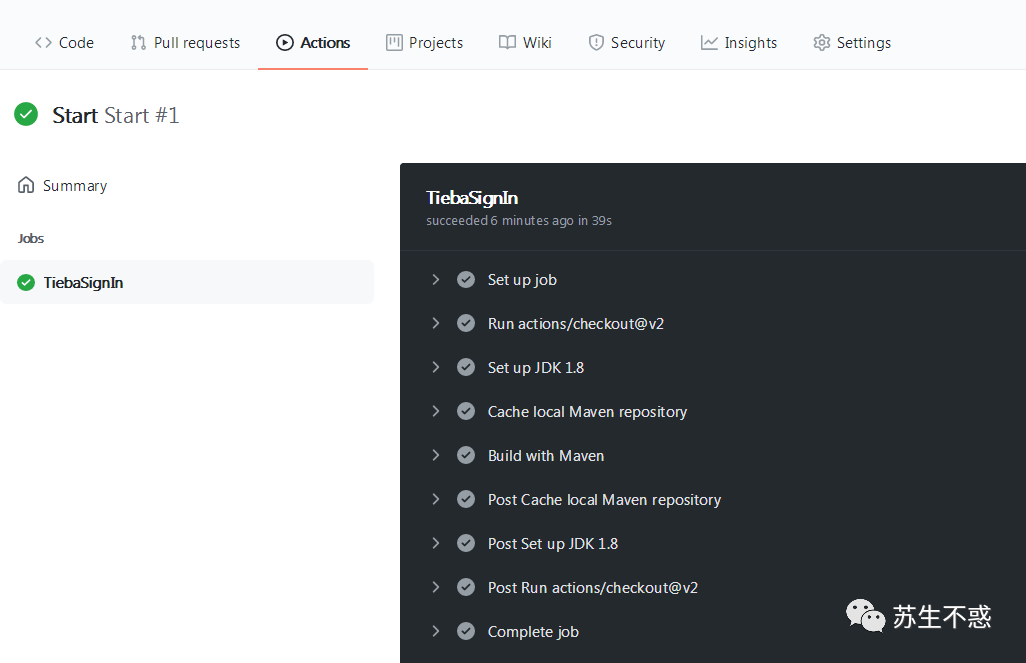Click the Projects board icon
Screen dimensions: 1026x663
[x=394, y=43]
